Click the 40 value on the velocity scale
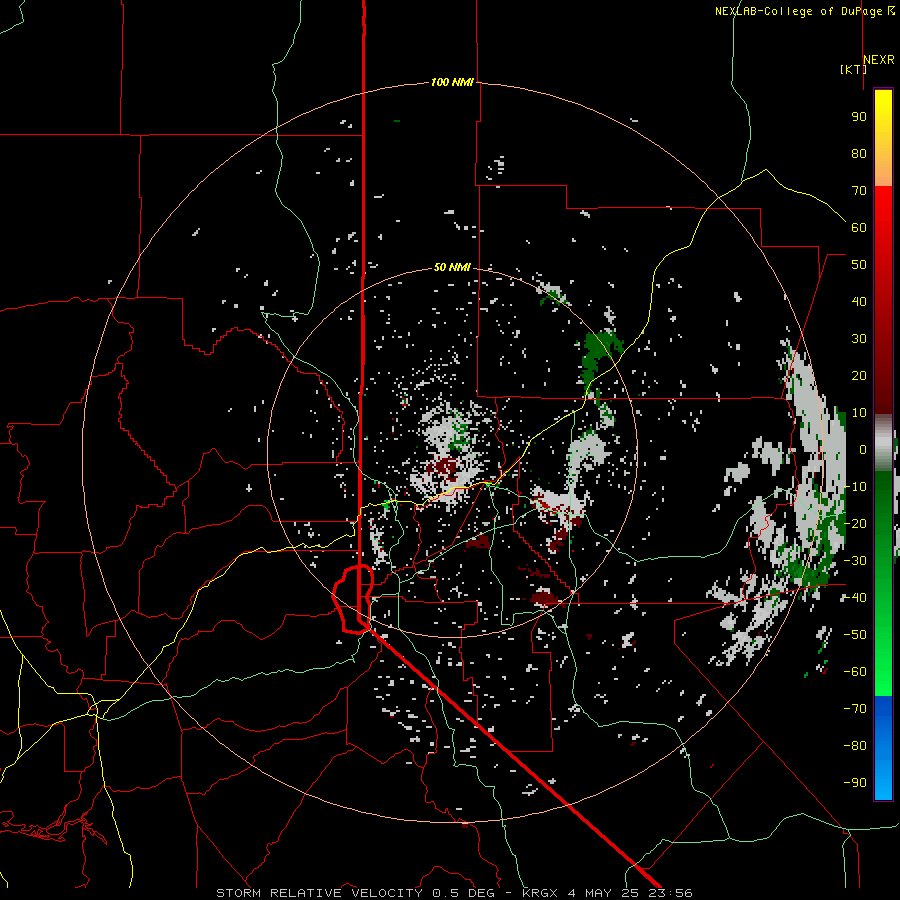Screen dimensions: 900x900 pyautogui.click(x=859, y=302)
